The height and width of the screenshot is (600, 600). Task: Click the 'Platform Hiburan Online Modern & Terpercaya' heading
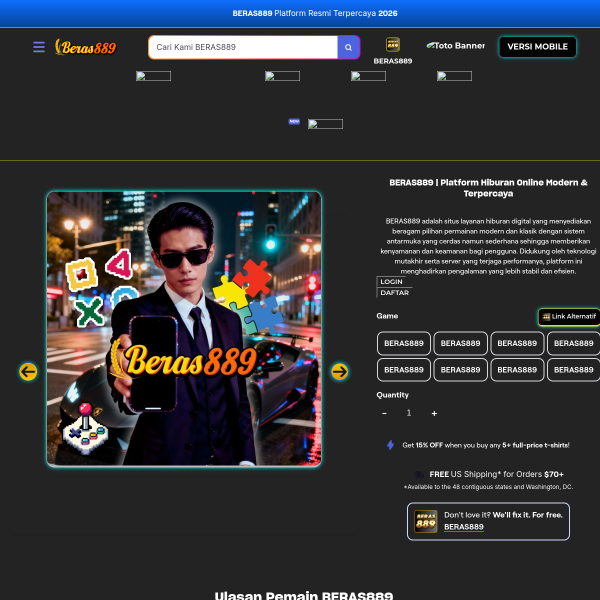point(488,188)
